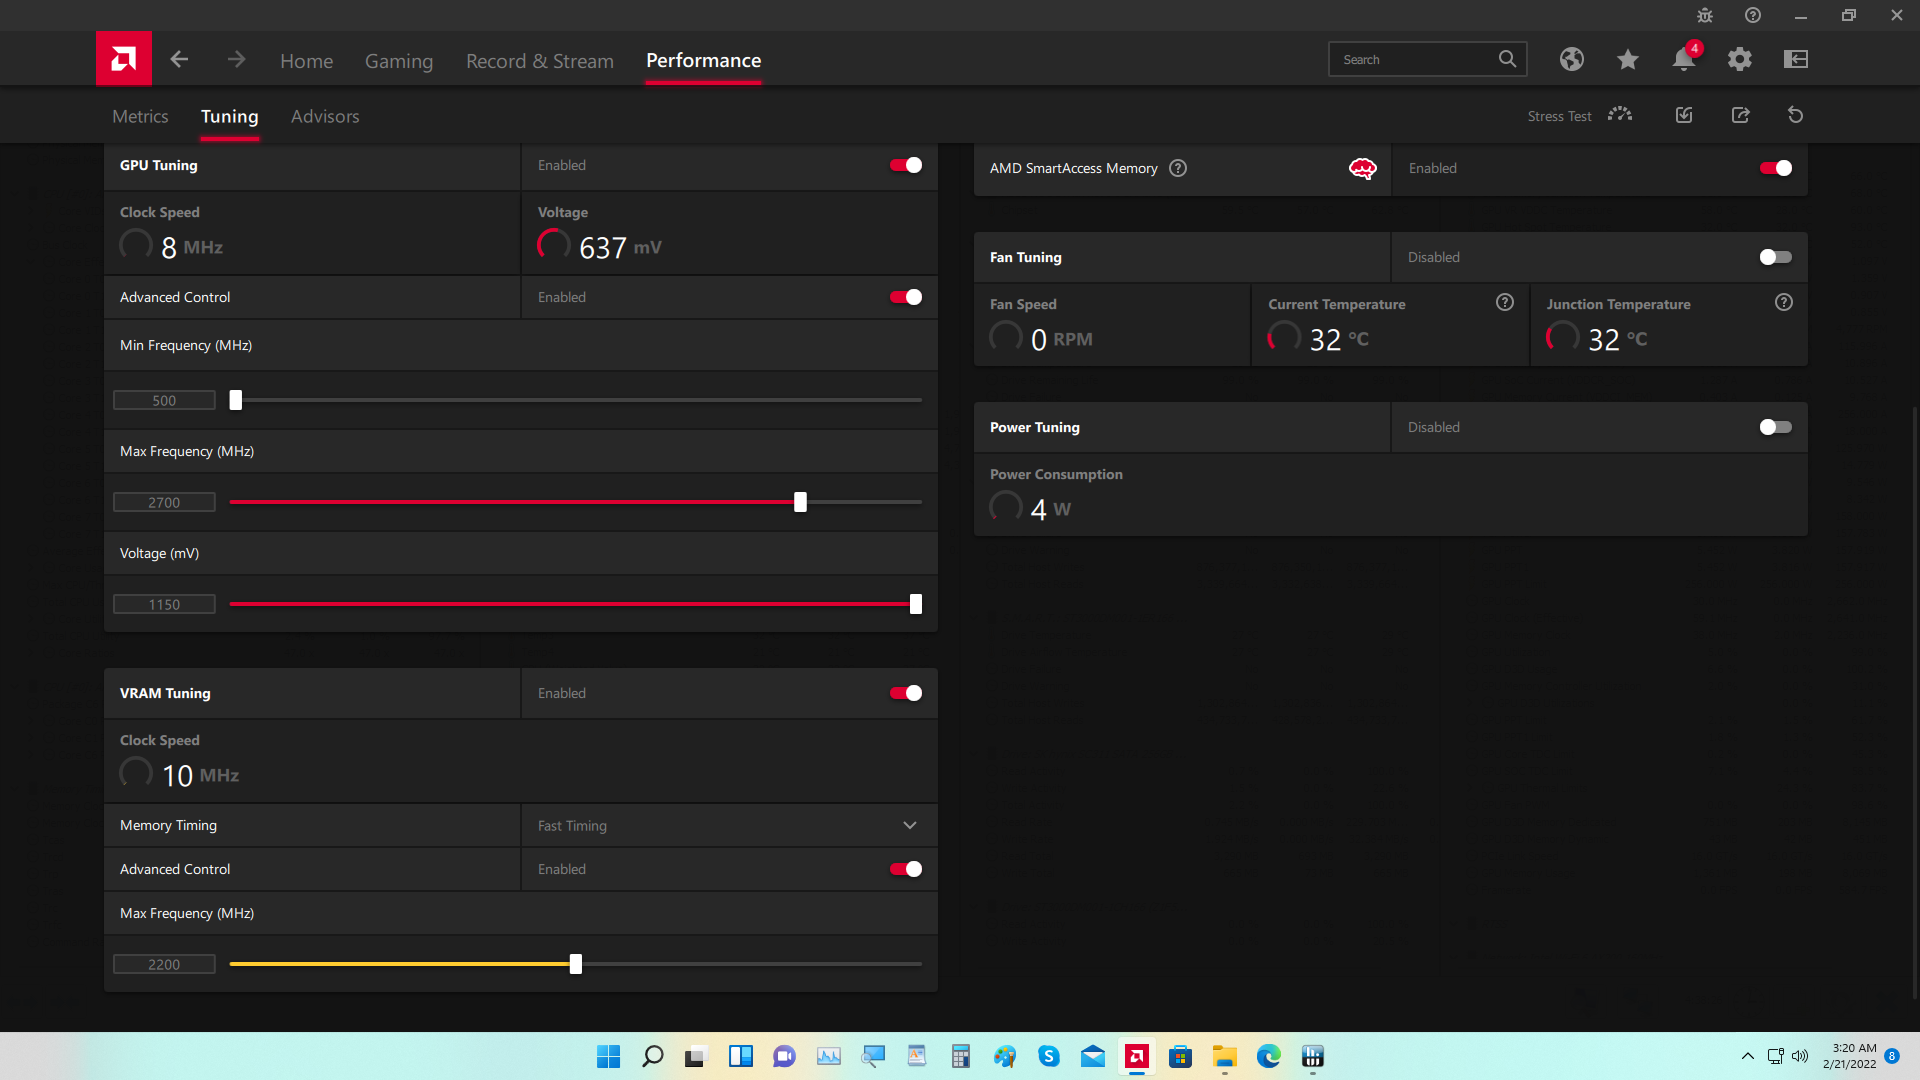Open the web browser globe icon
1920x1080 pixels.
tap(1571, 59)
